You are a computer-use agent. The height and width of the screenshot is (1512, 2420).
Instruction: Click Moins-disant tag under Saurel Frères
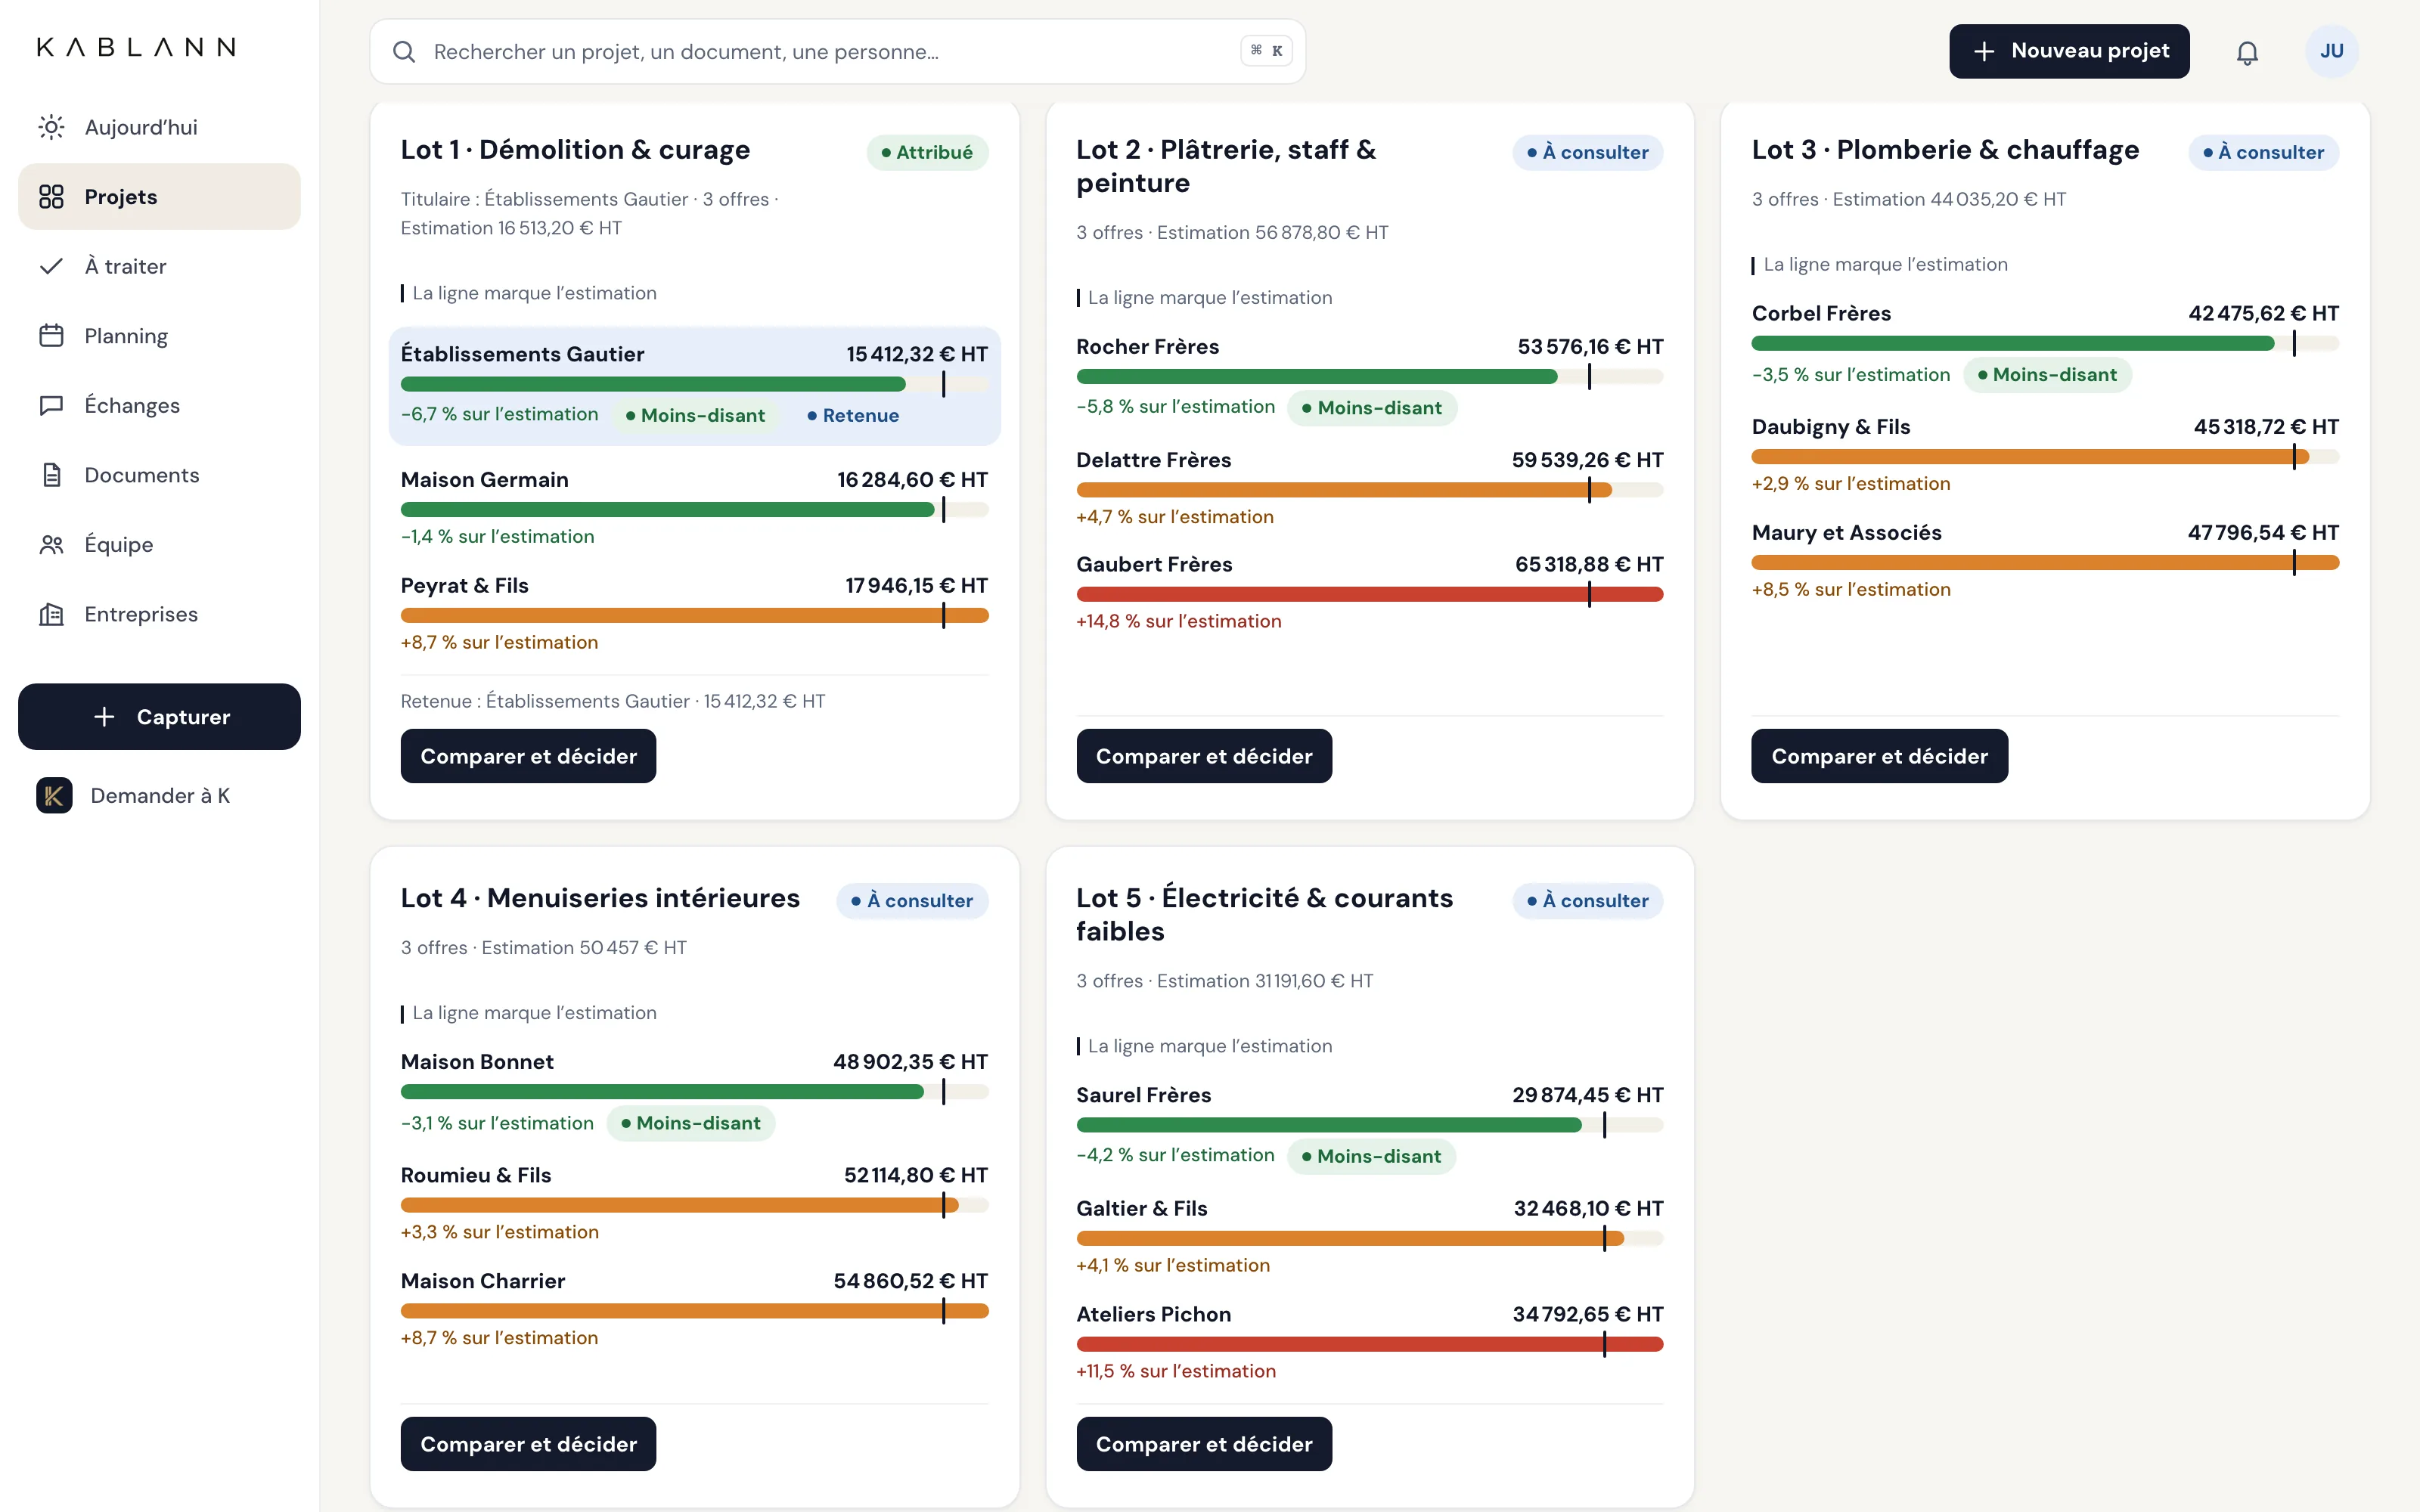coord(1371,1156)
